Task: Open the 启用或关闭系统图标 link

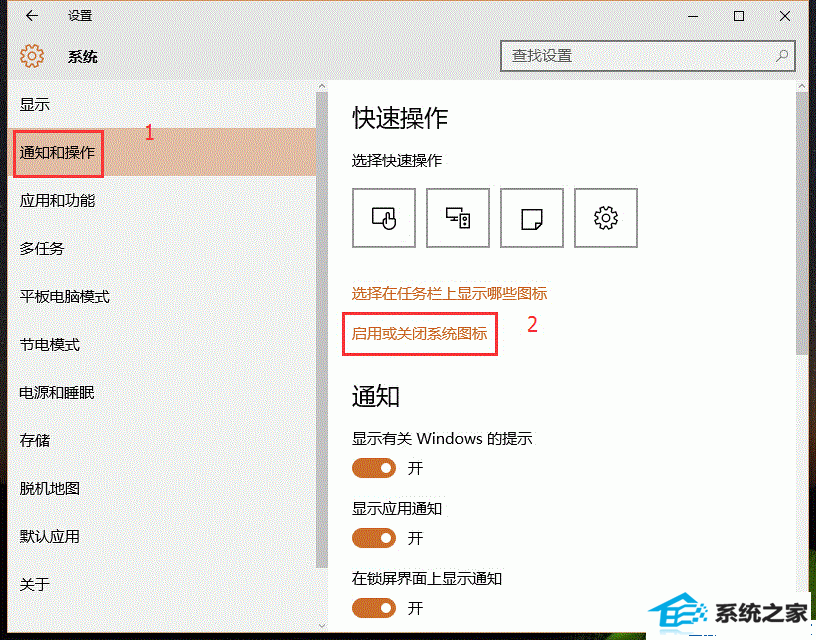Action: coord(420,334)
